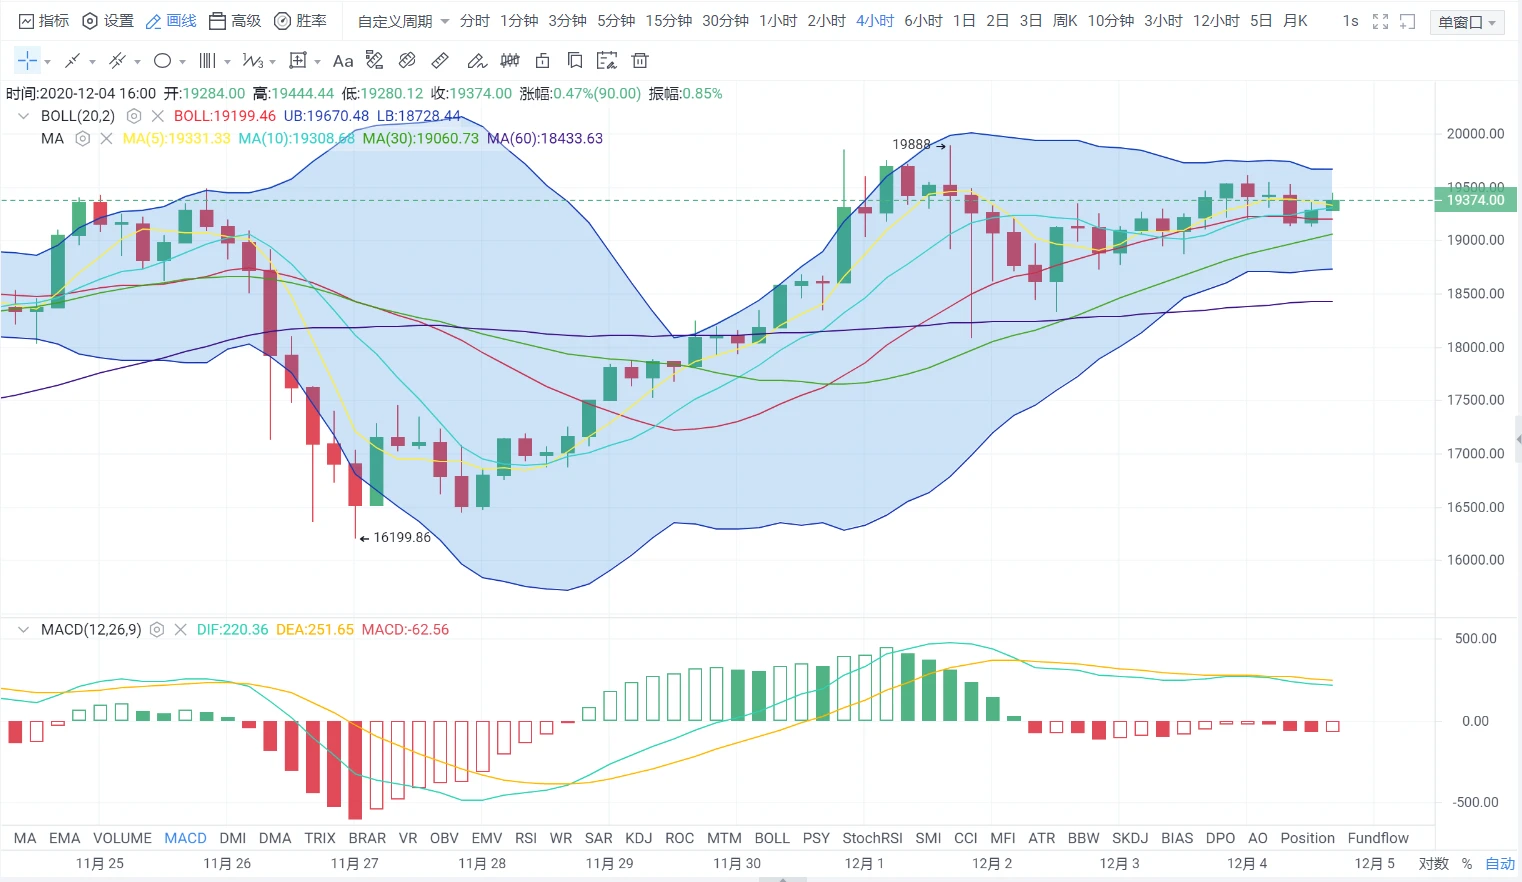Expand the right side panel handle
Screen dimensions: 1522x882
click(x=1517, y=440)
